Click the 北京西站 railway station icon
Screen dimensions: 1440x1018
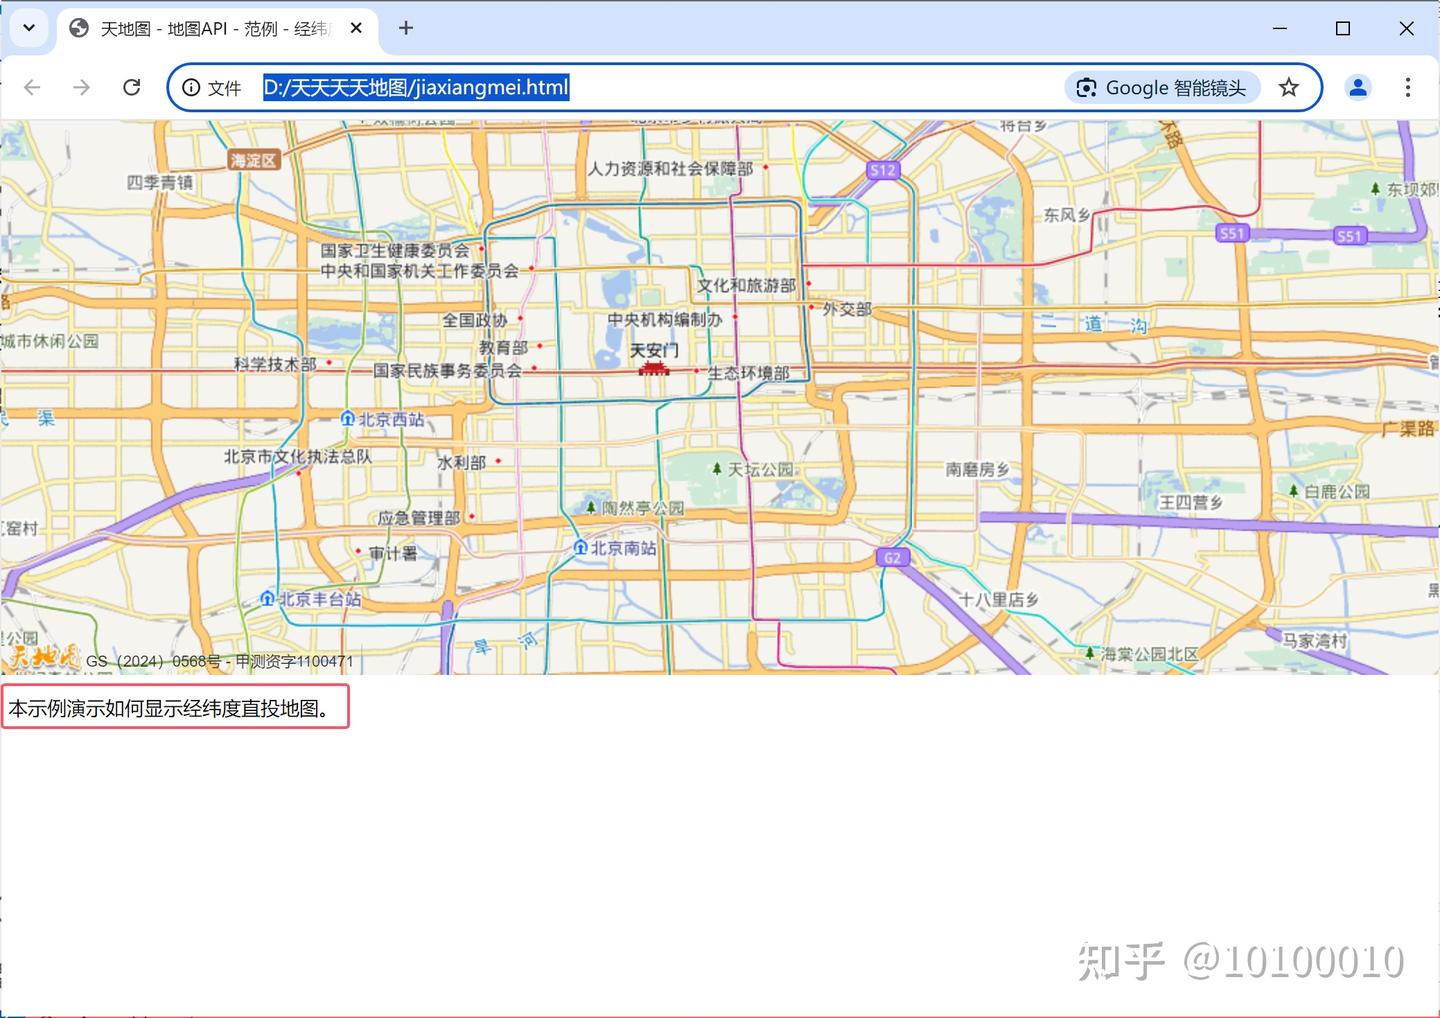click(x=347, y=419)
